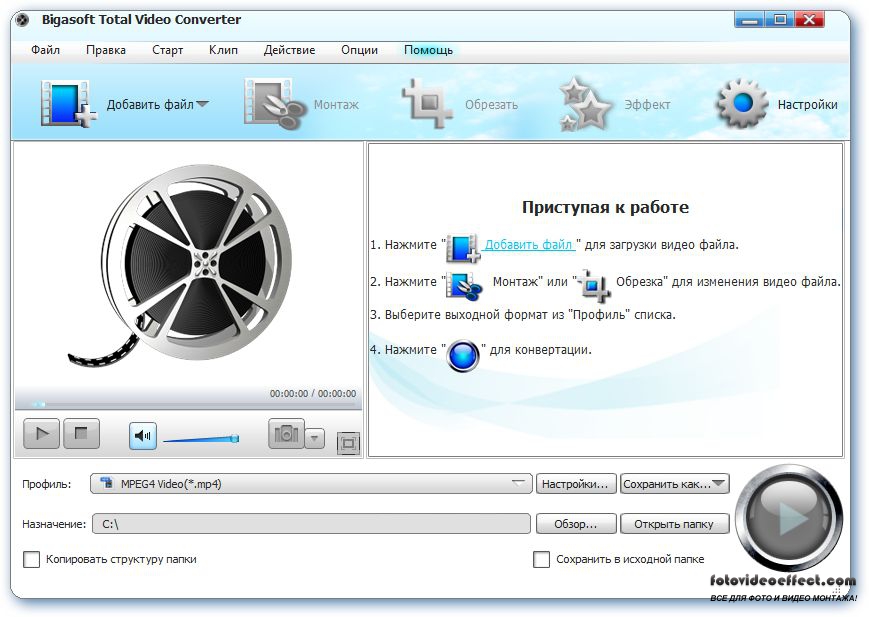The image size is (869, 617).
Task: Open the Добавить файл dropdown arrow
Action: 202,104
